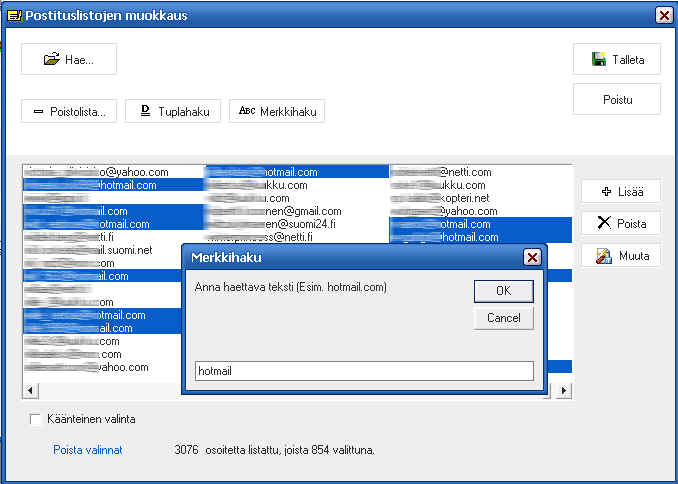Click the Poista valinnat link
The height and width of the screenshot is (484, 678).
click(x=88, y=450)
